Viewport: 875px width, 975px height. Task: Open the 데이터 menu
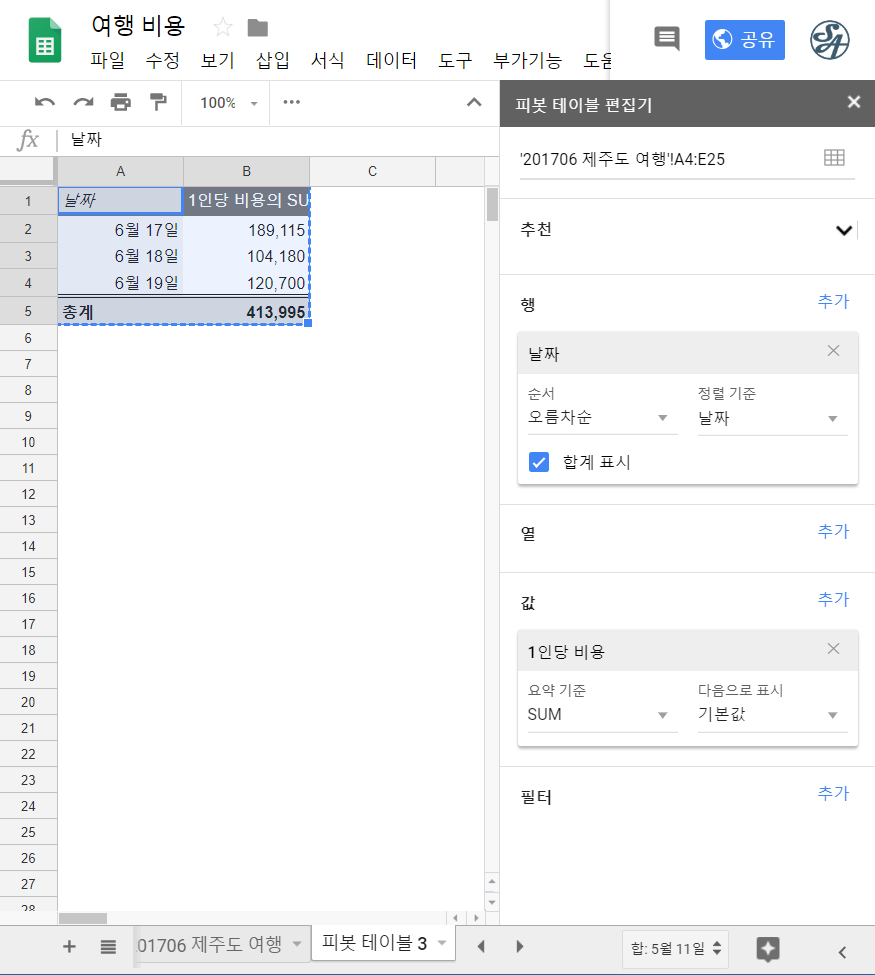(x=391, y=60)
